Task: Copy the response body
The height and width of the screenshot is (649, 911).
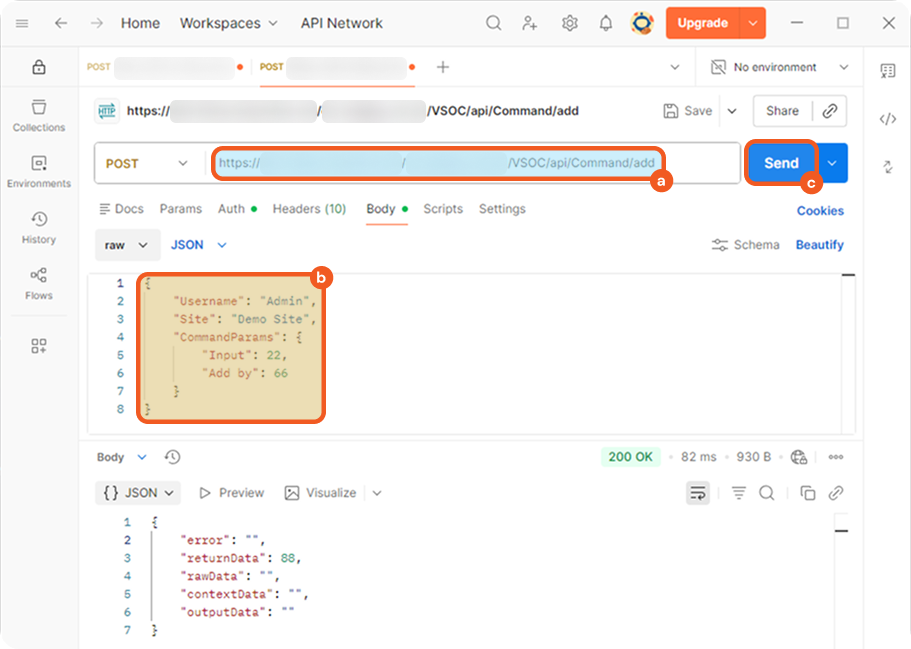Action: [x=807, y=492]
